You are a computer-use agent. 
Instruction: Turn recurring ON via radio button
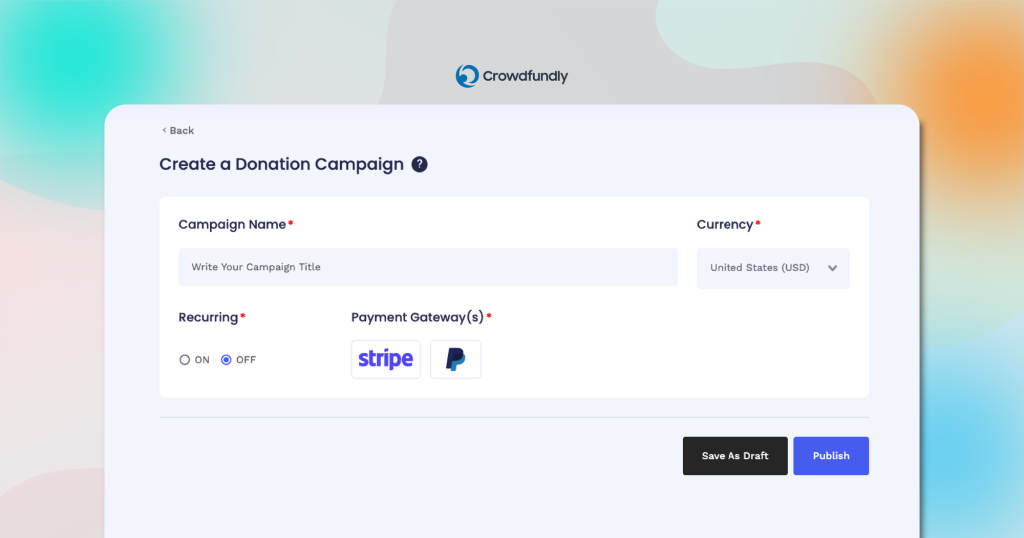(185, 360)
